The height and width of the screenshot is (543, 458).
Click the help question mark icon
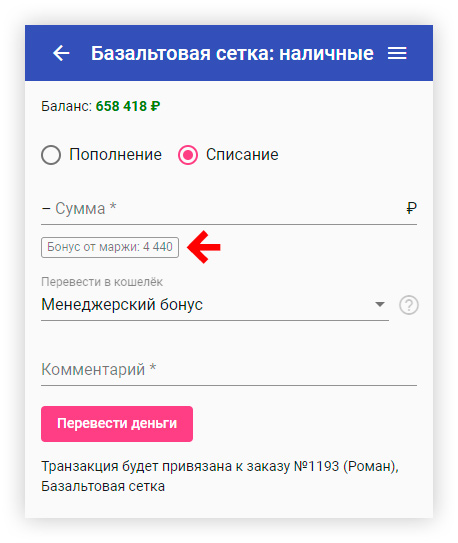(409, 305)
